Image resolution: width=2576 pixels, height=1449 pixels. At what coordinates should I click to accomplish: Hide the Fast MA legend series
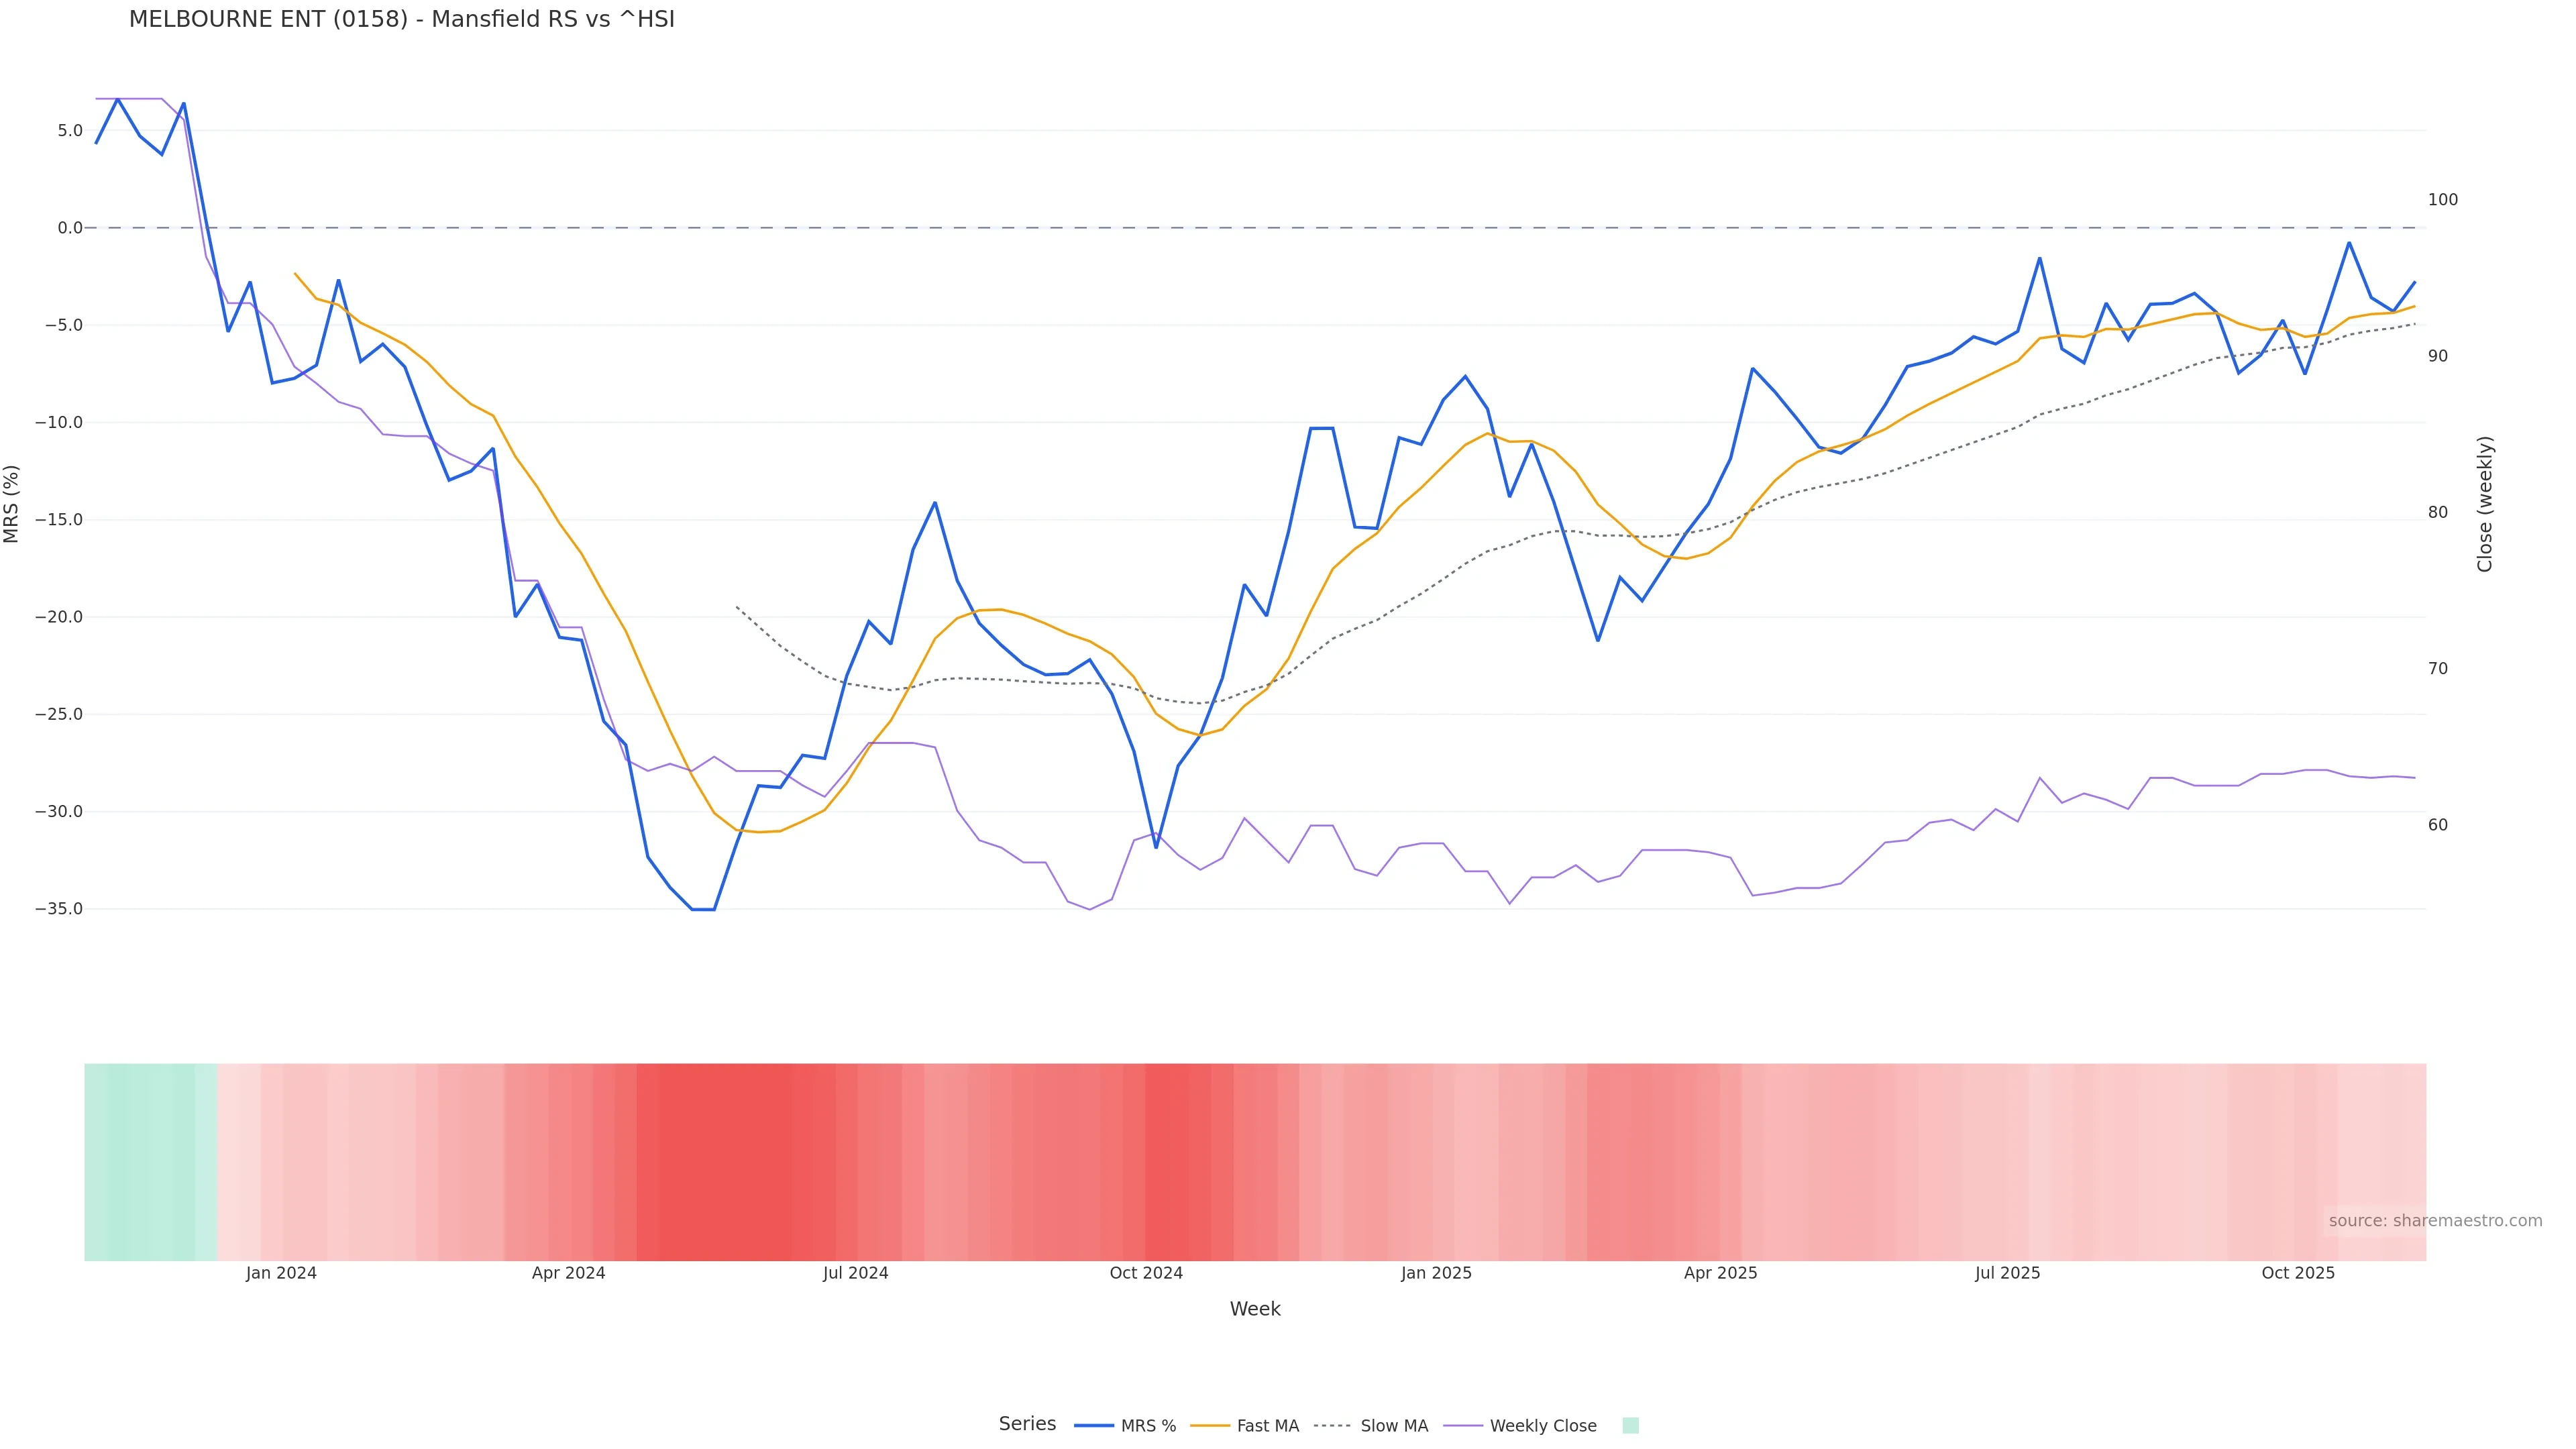[x=1245, y=1426]
